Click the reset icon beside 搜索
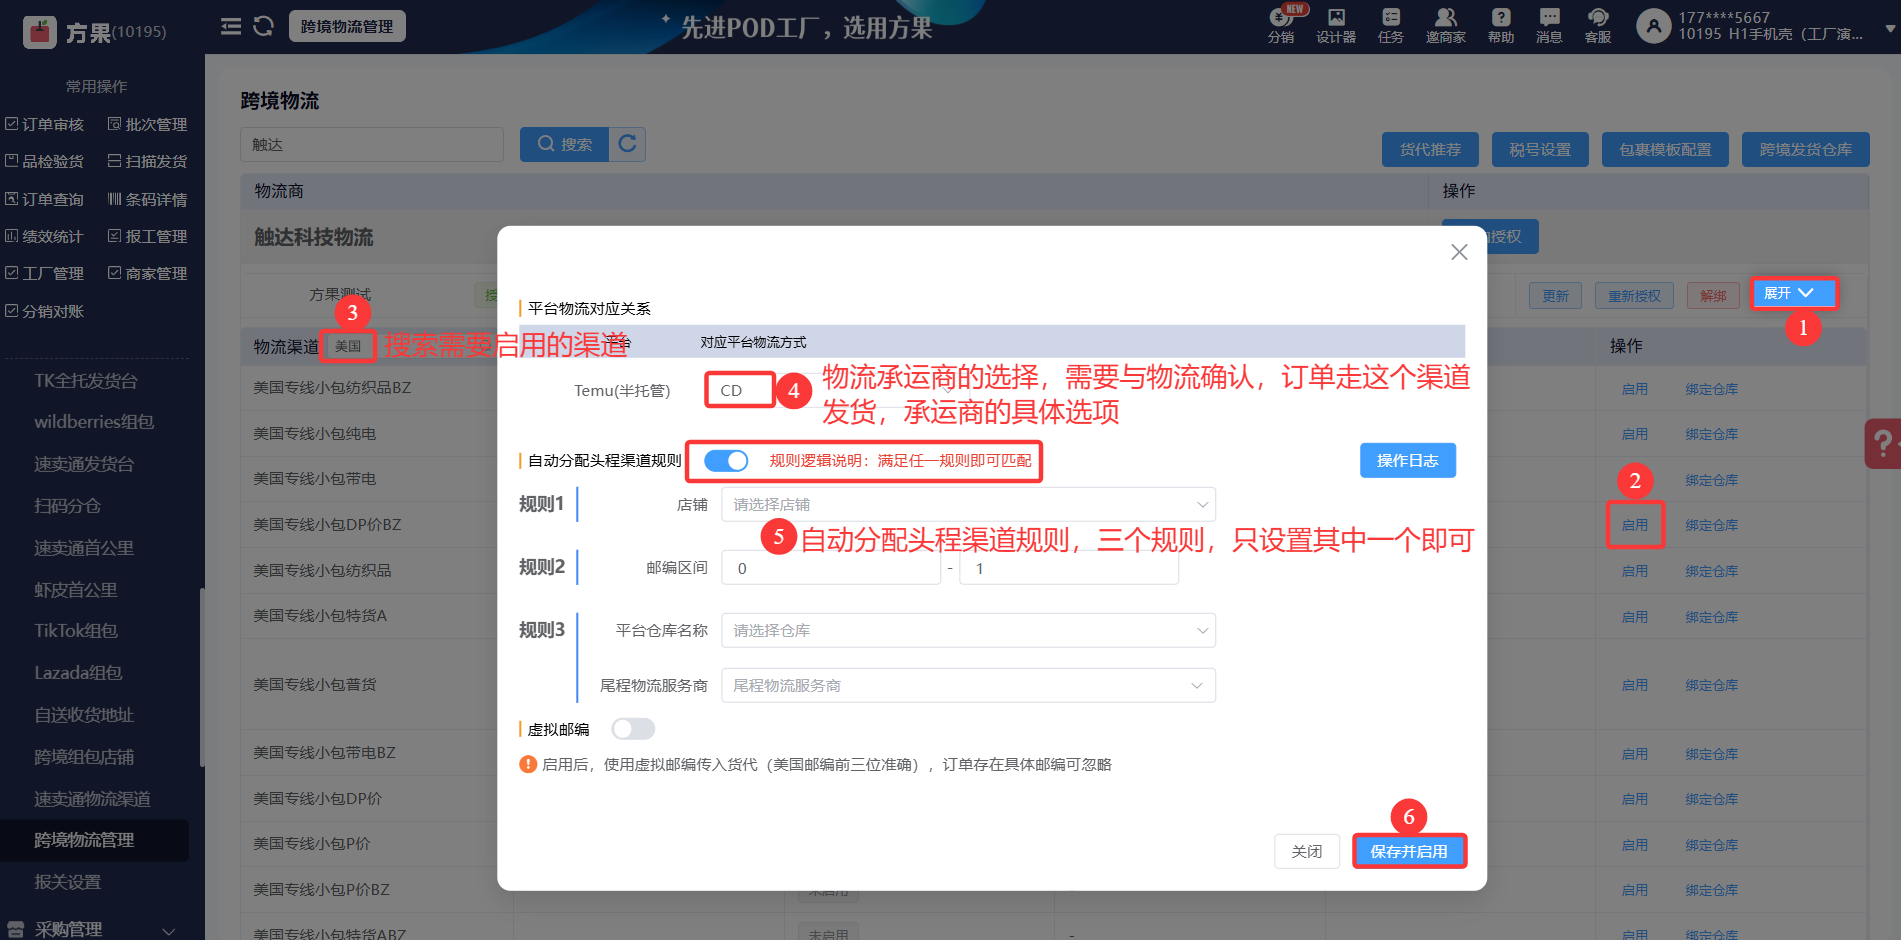This screenshot has height=940, width=1901. tap(627, 144)
